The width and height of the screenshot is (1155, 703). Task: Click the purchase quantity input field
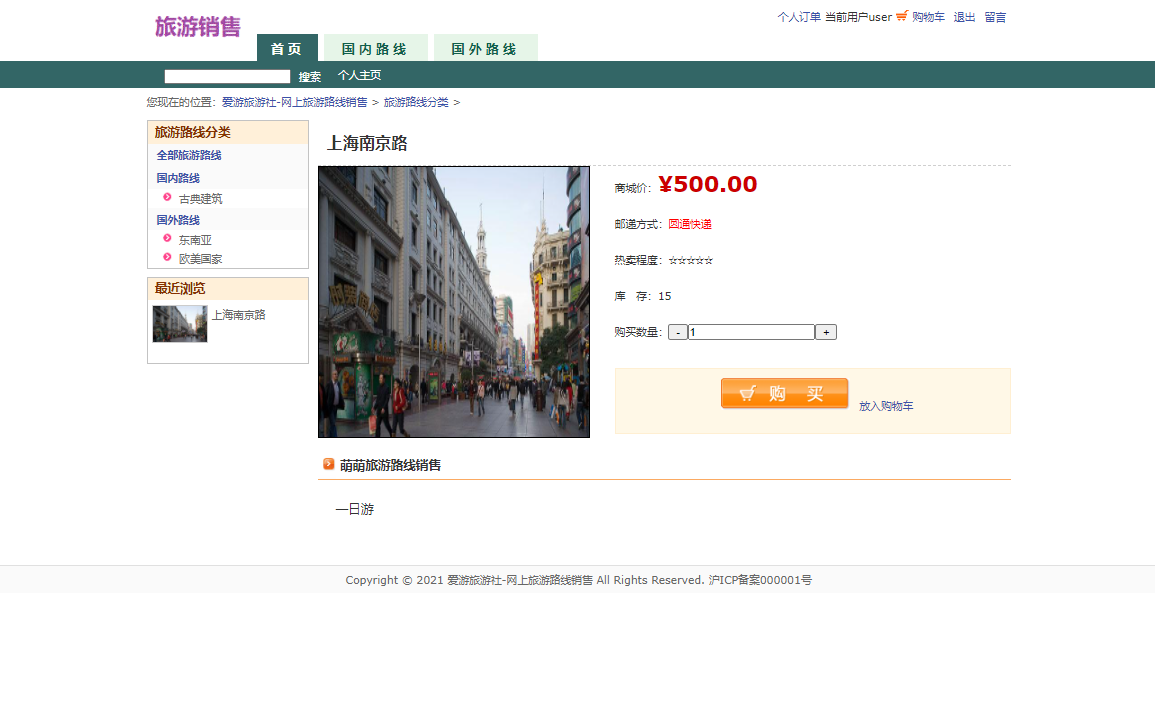pos(751,332)
